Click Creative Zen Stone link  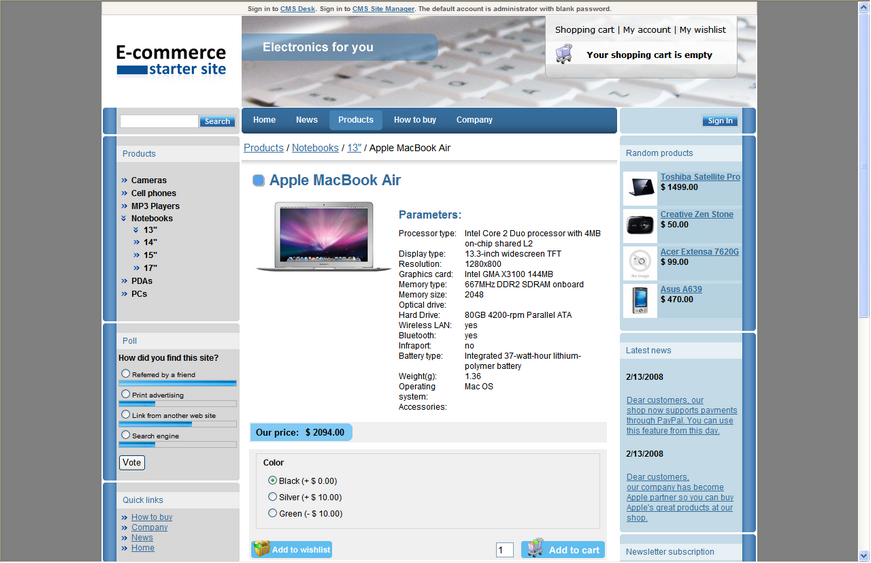pos(697,214)
